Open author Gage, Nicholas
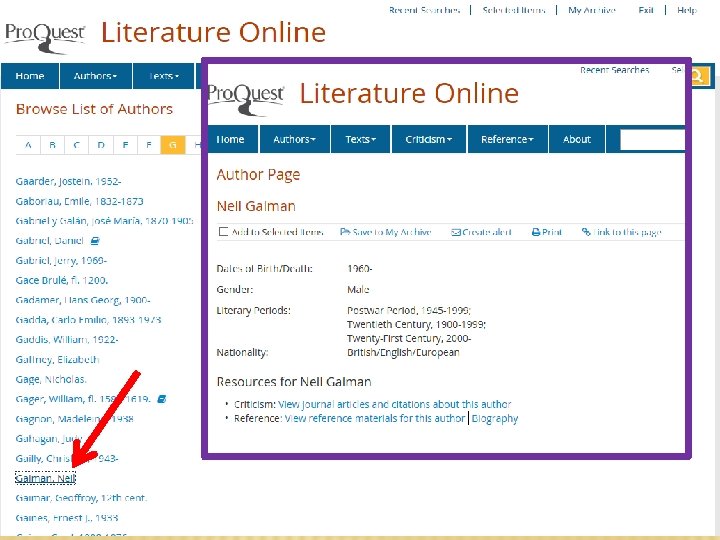The image size is (720, 540). tap(51, 379)
